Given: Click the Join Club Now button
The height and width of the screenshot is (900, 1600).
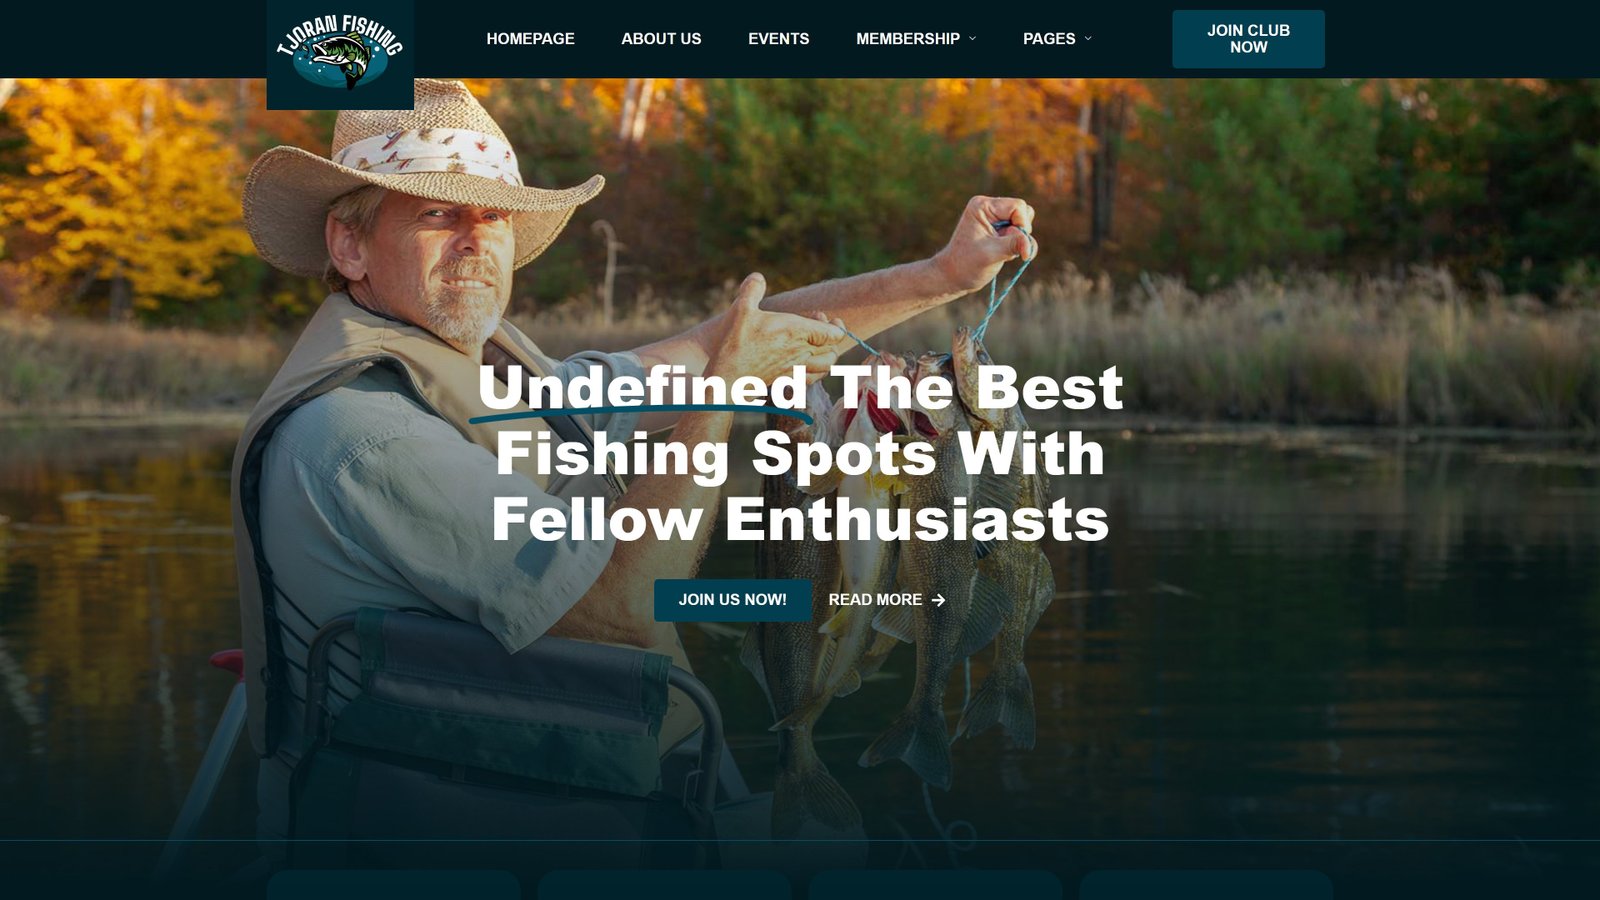Looking at the screenshot, I should 1248,39.
